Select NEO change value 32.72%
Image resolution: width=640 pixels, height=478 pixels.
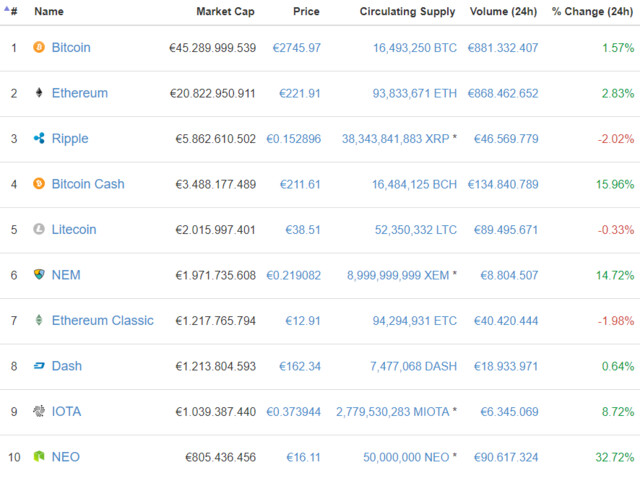615,457
